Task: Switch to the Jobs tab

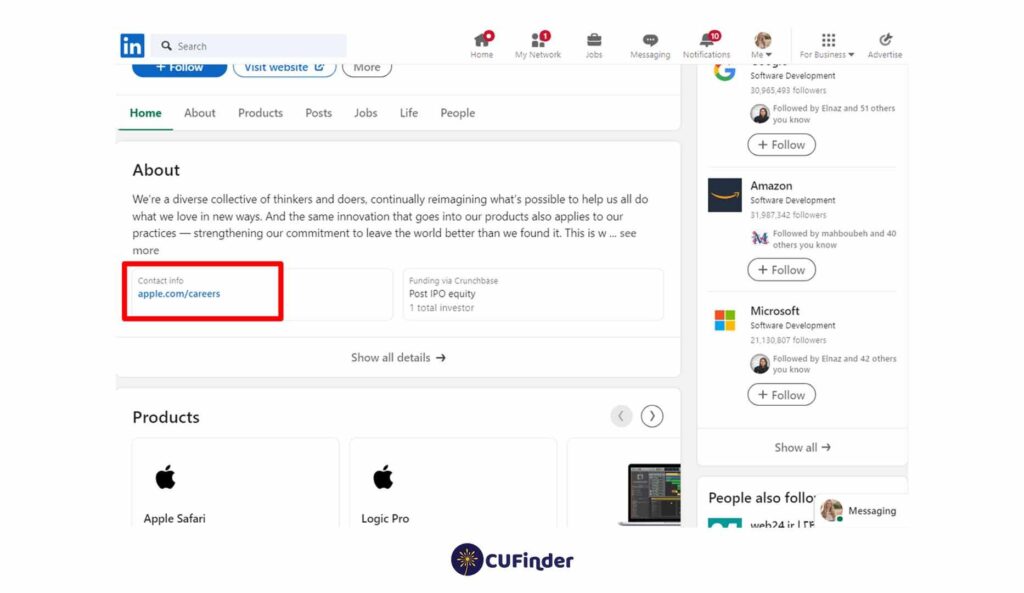Action: point(365,113)
